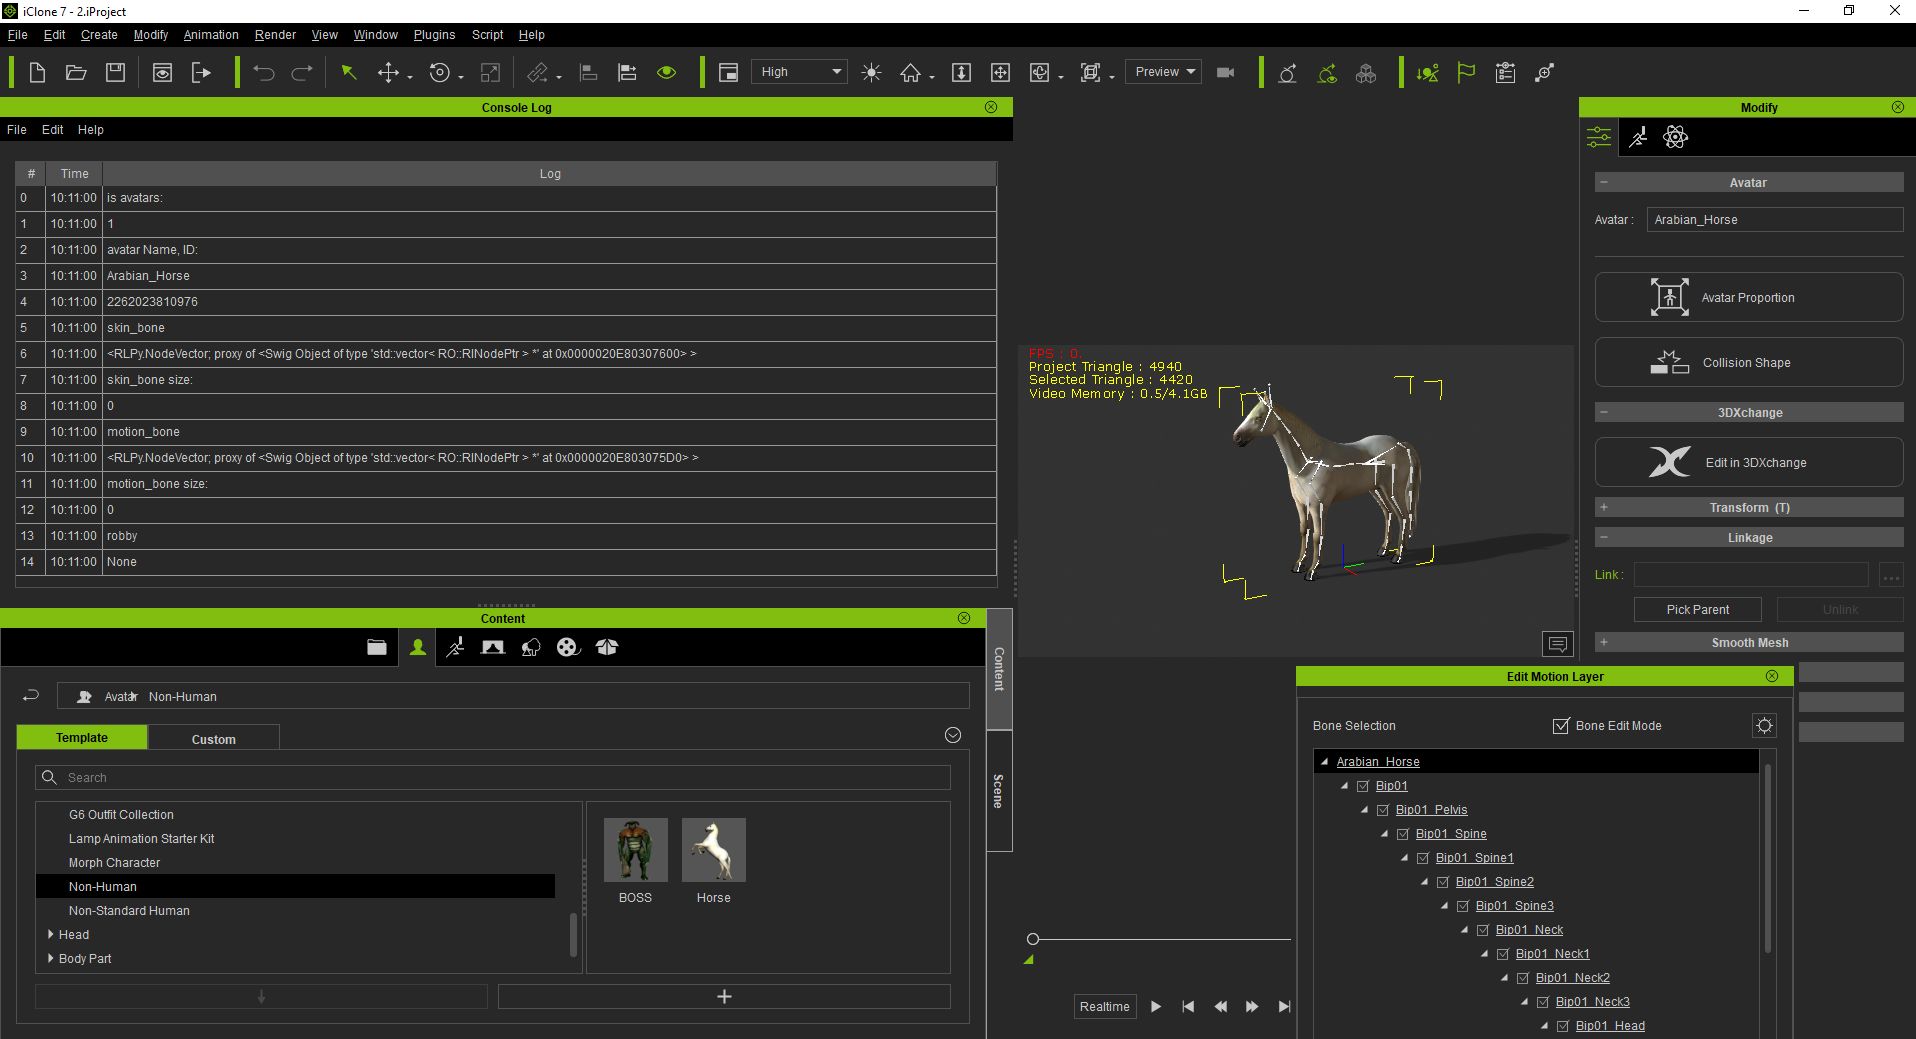Click the soft cloth simulation eye icon
Image resolution: width=1916 pixels, height=1039 pixels.
tap(1327, 72)
